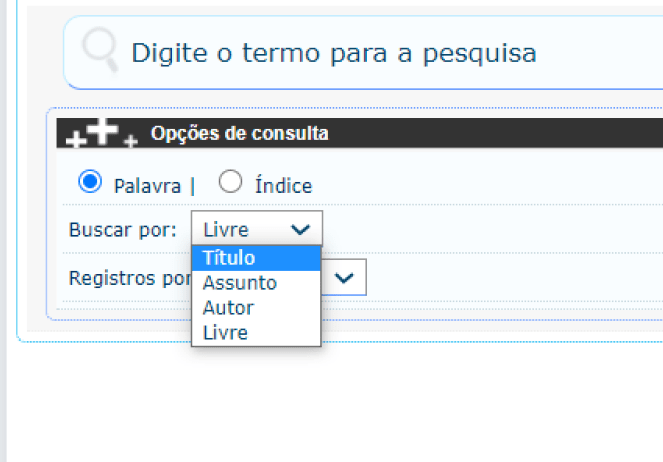This screenshot has height=462, width=663.
Task: Click the small plus icon beside Opções
Action: tap(130, 141)
